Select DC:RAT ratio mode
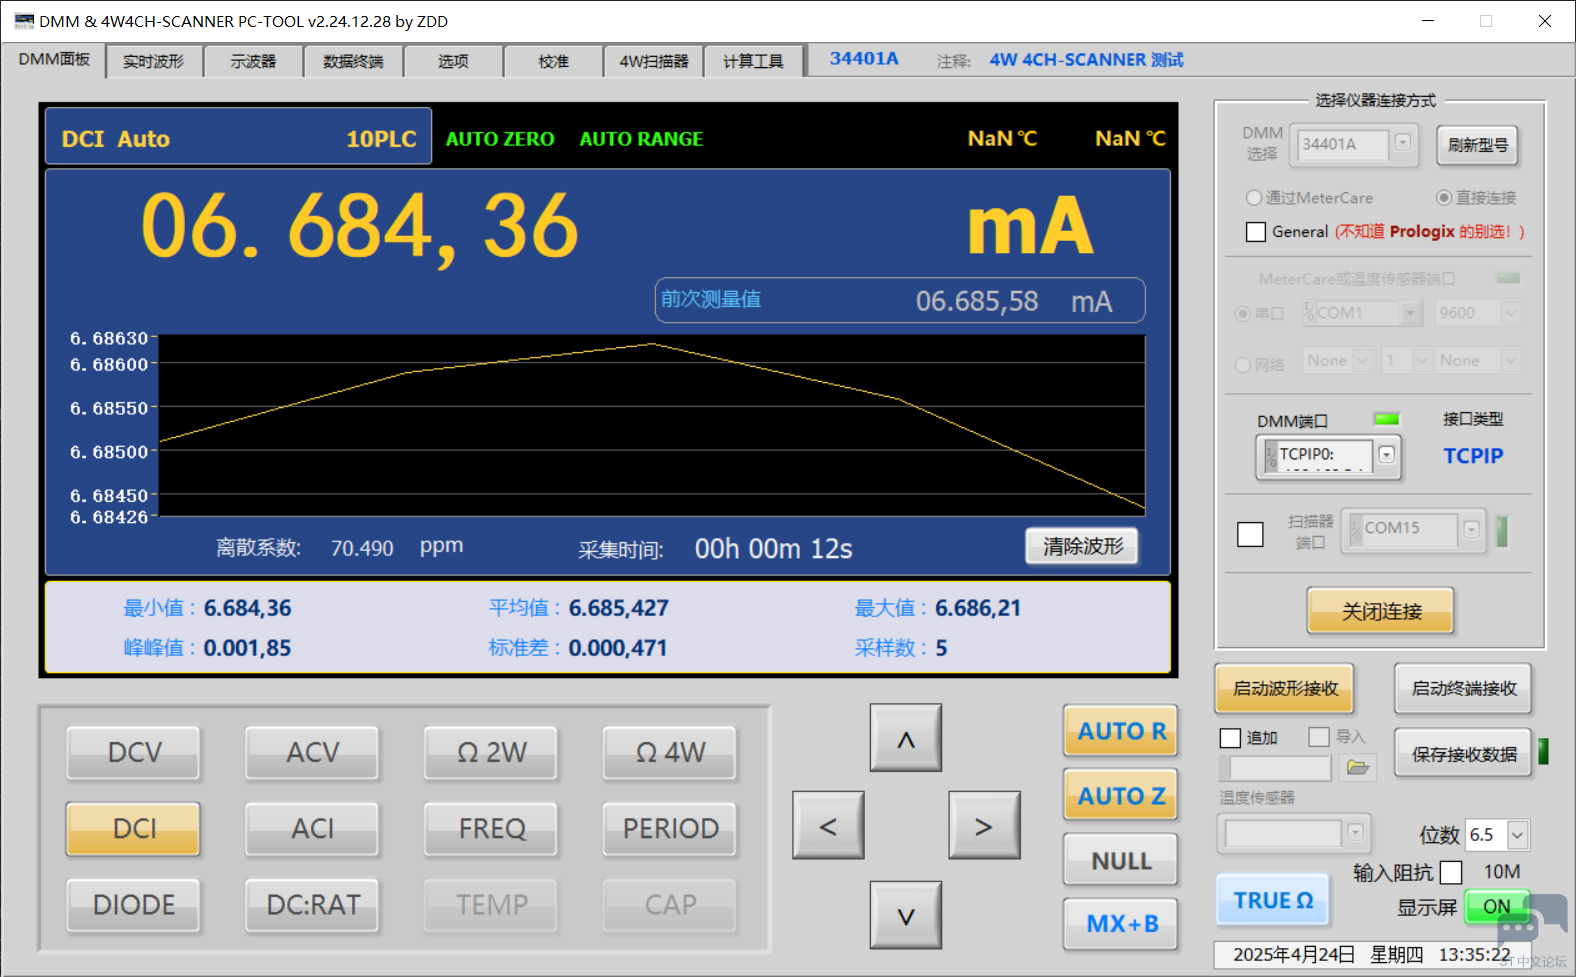1576x977 pixels. coord(313,904)
